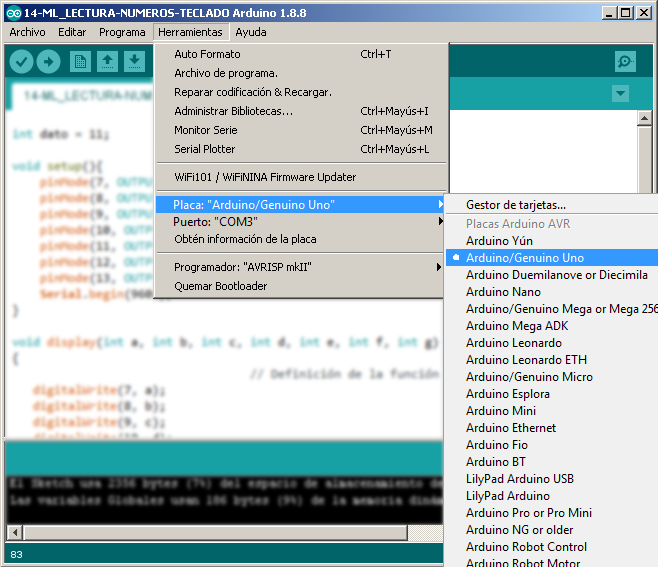Select the Arduino/Genuino Uno board option
Screen dimensions: 658x567
551,258
